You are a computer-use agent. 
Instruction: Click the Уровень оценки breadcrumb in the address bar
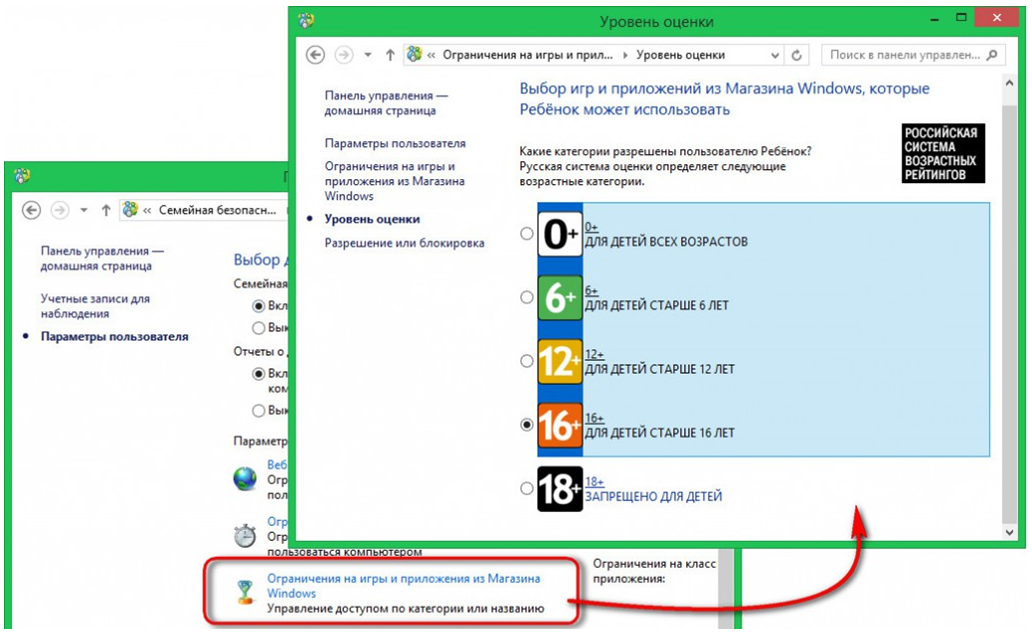click(x=681, y=55)
